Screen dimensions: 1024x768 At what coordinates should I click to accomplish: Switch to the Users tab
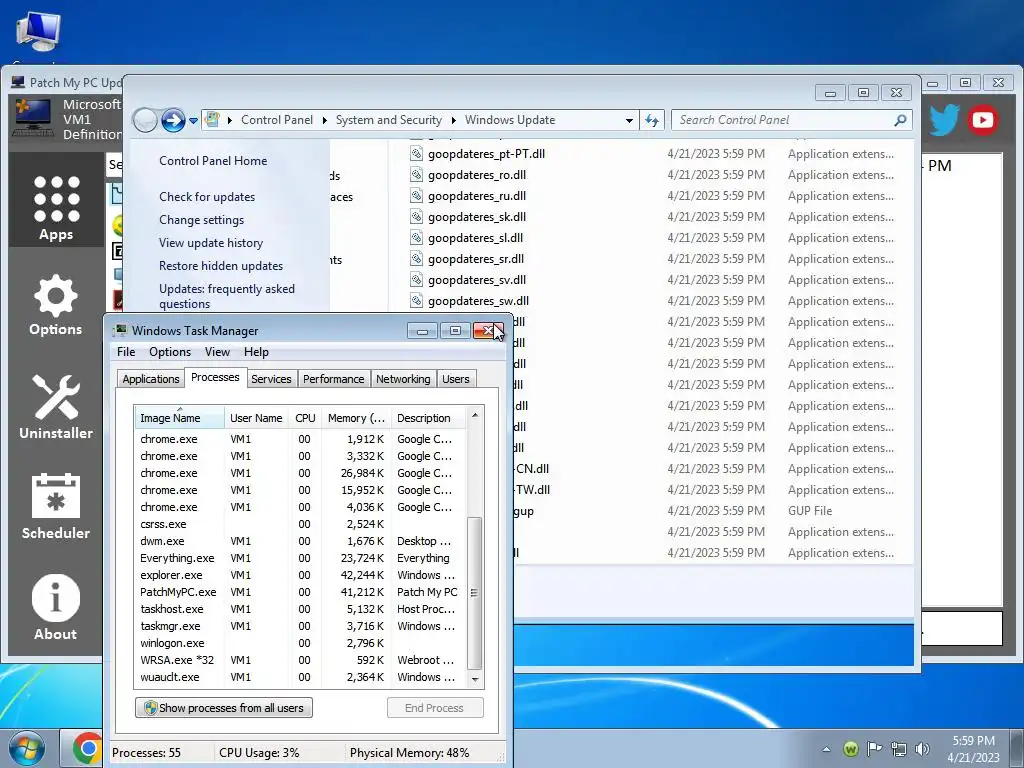point(455,379)
